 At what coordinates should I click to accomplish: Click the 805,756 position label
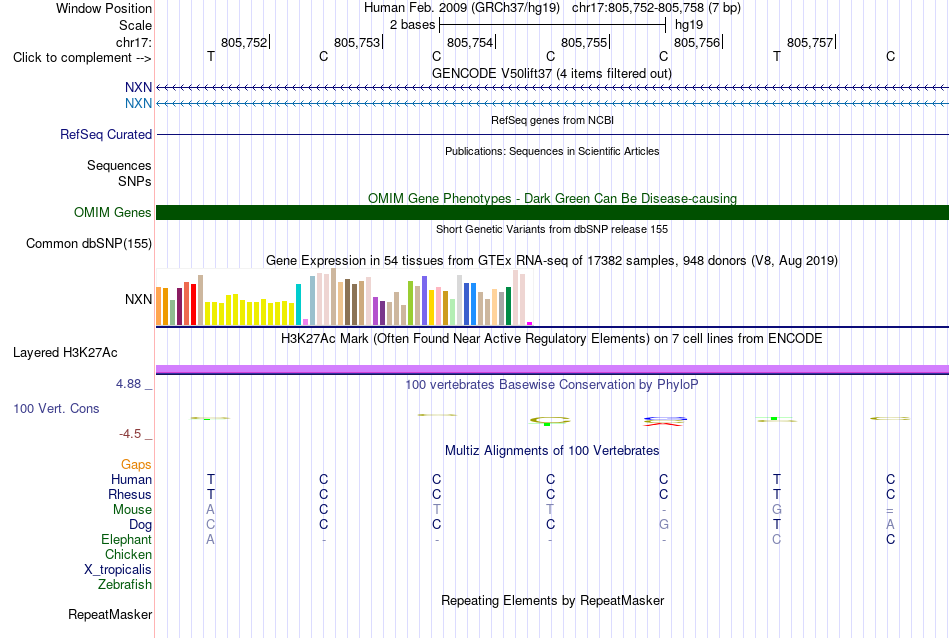click(x=697, y=42)
